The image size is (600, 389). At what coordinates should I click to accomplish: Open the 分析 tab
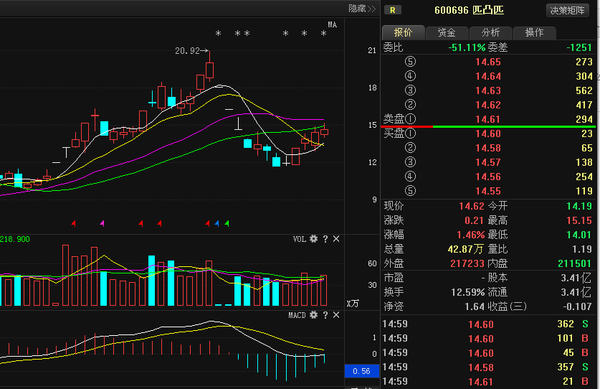[491, 33]
